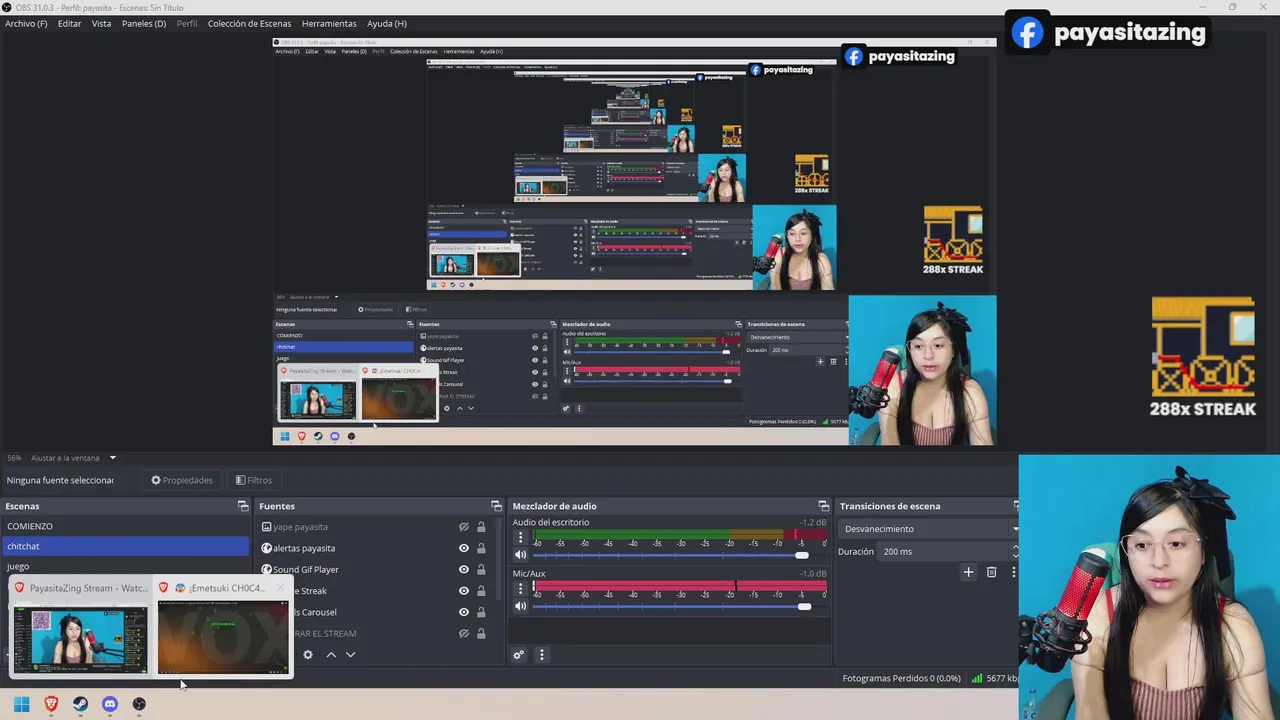Screen dimensions: 1280x720
Task: Click the browser icon of alertas payasita
Action: tap(266, 548)
